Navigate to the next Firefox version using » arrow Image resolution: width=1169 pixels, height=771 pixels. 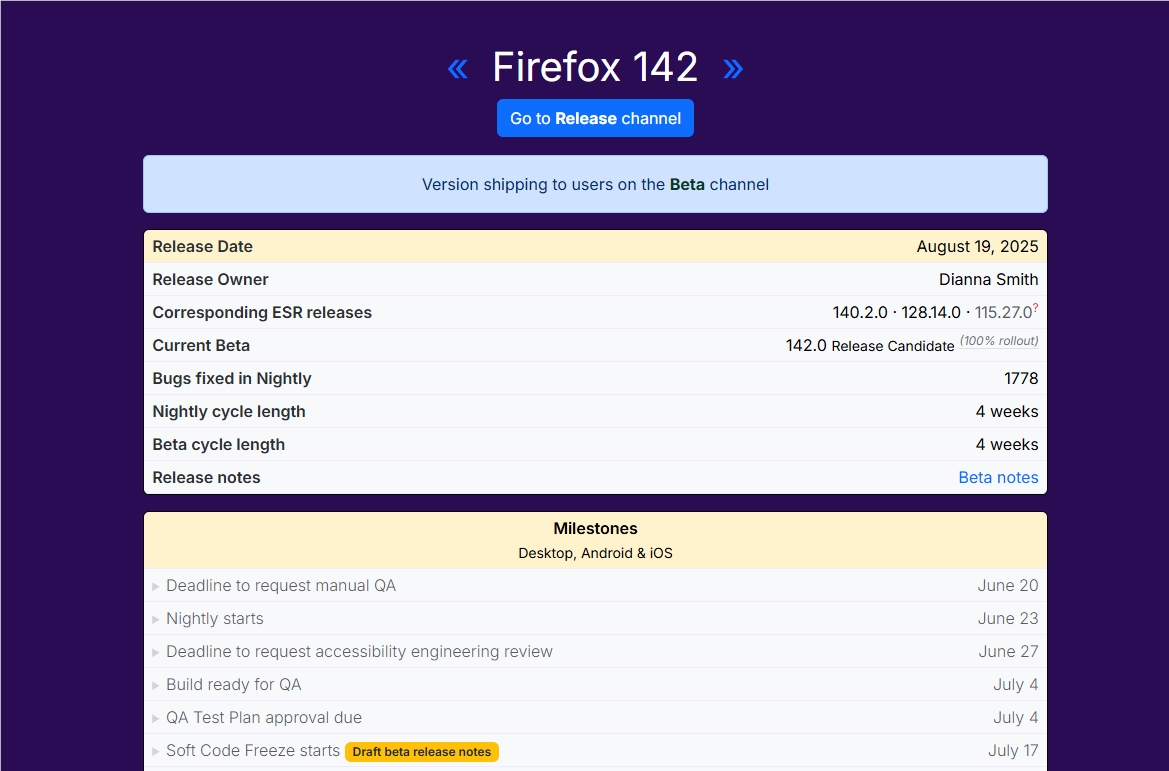(733, 67)
